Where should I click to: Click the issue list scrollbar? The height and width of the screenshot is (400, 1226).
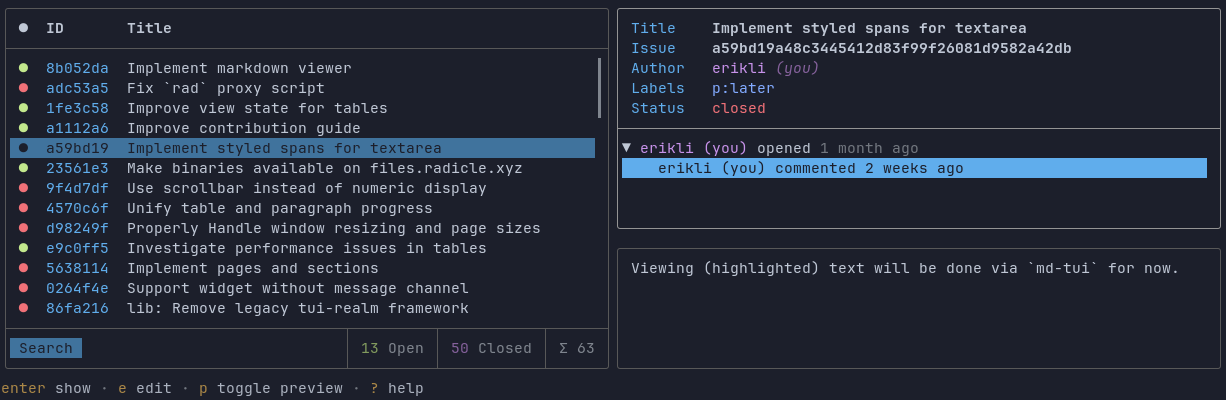point(599,88)
